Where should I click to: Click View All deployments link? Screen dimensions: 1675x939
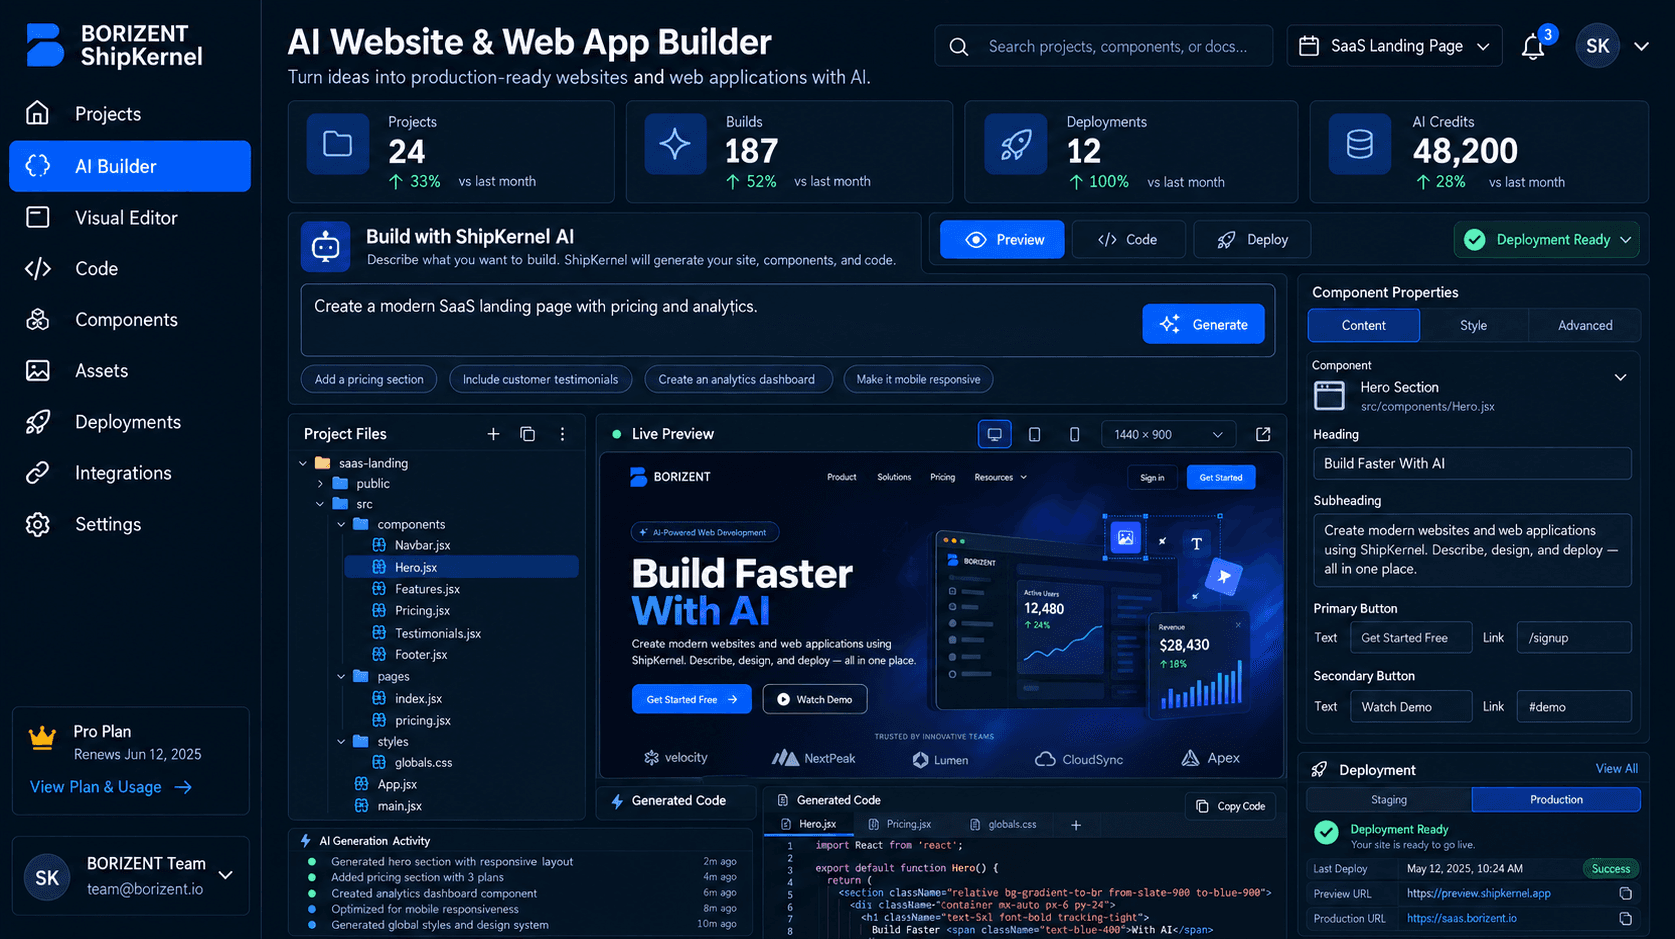[1616, 769]
